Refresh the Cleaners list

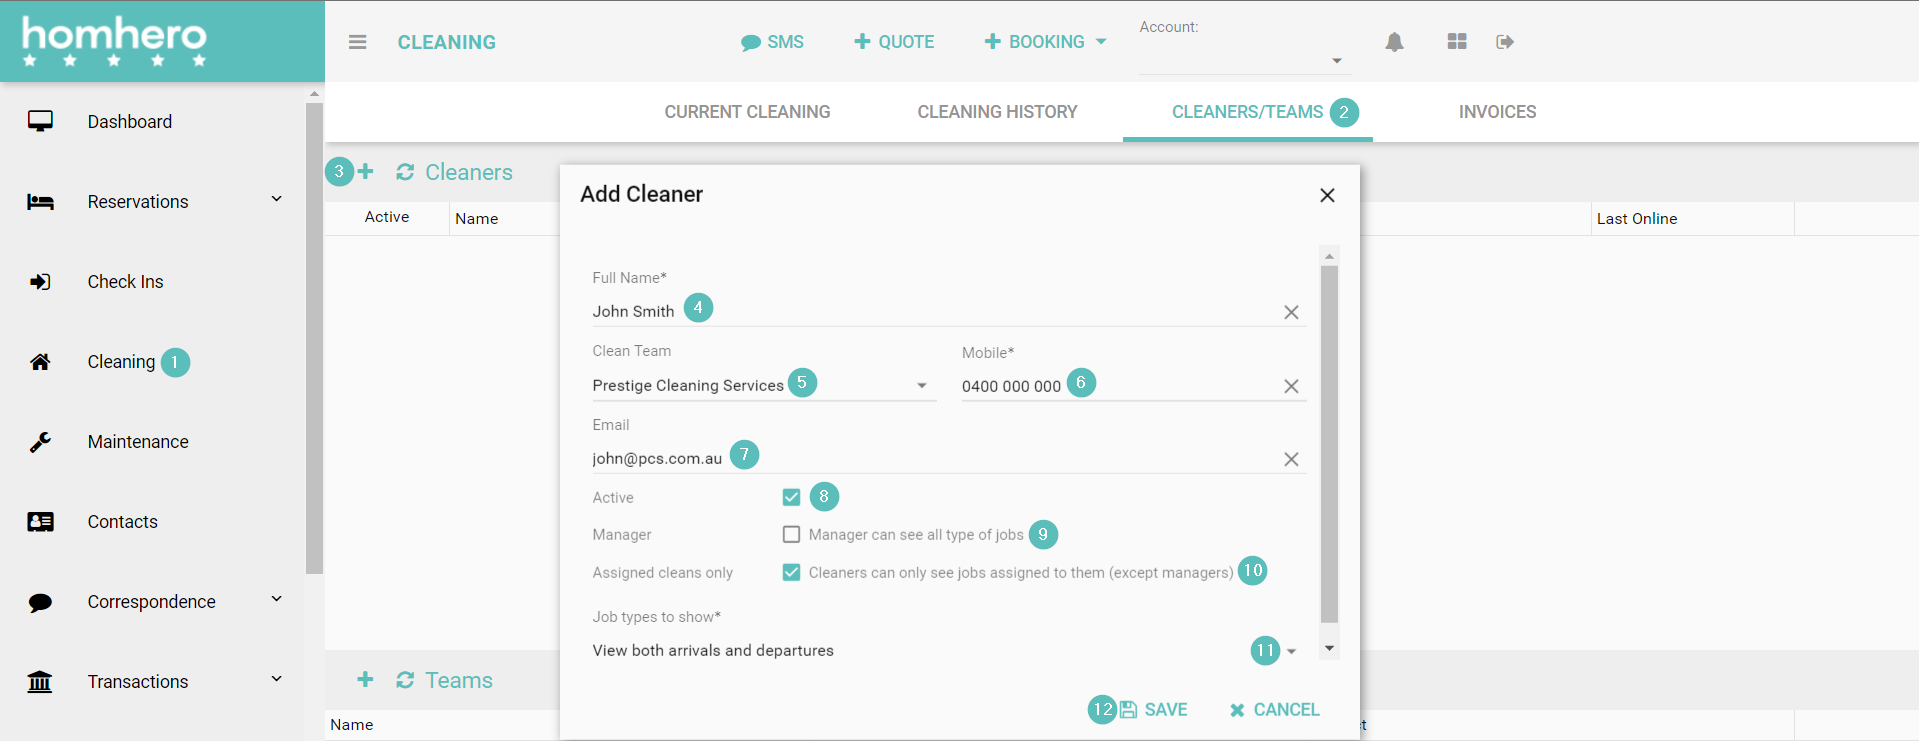pyautogui.click(x=405, y=172)
